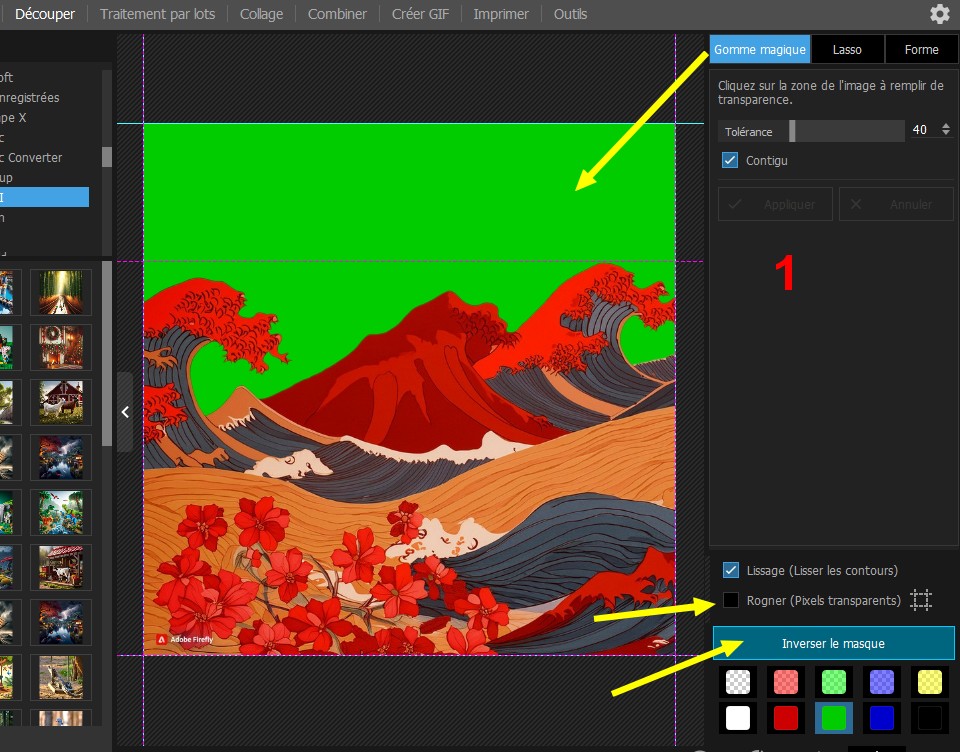Pick the solid green background swatch
The image size is (960, 752).
pyautogui.click(x=834, y=718)
